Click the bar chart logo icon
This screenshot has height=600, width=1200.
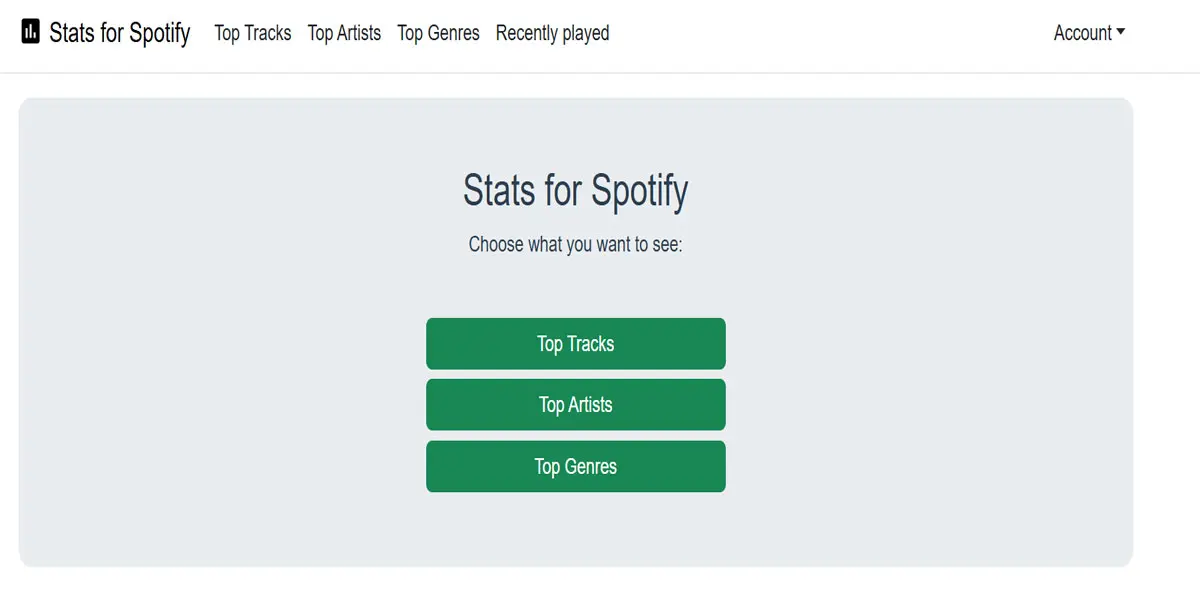(x=31, y=32)
